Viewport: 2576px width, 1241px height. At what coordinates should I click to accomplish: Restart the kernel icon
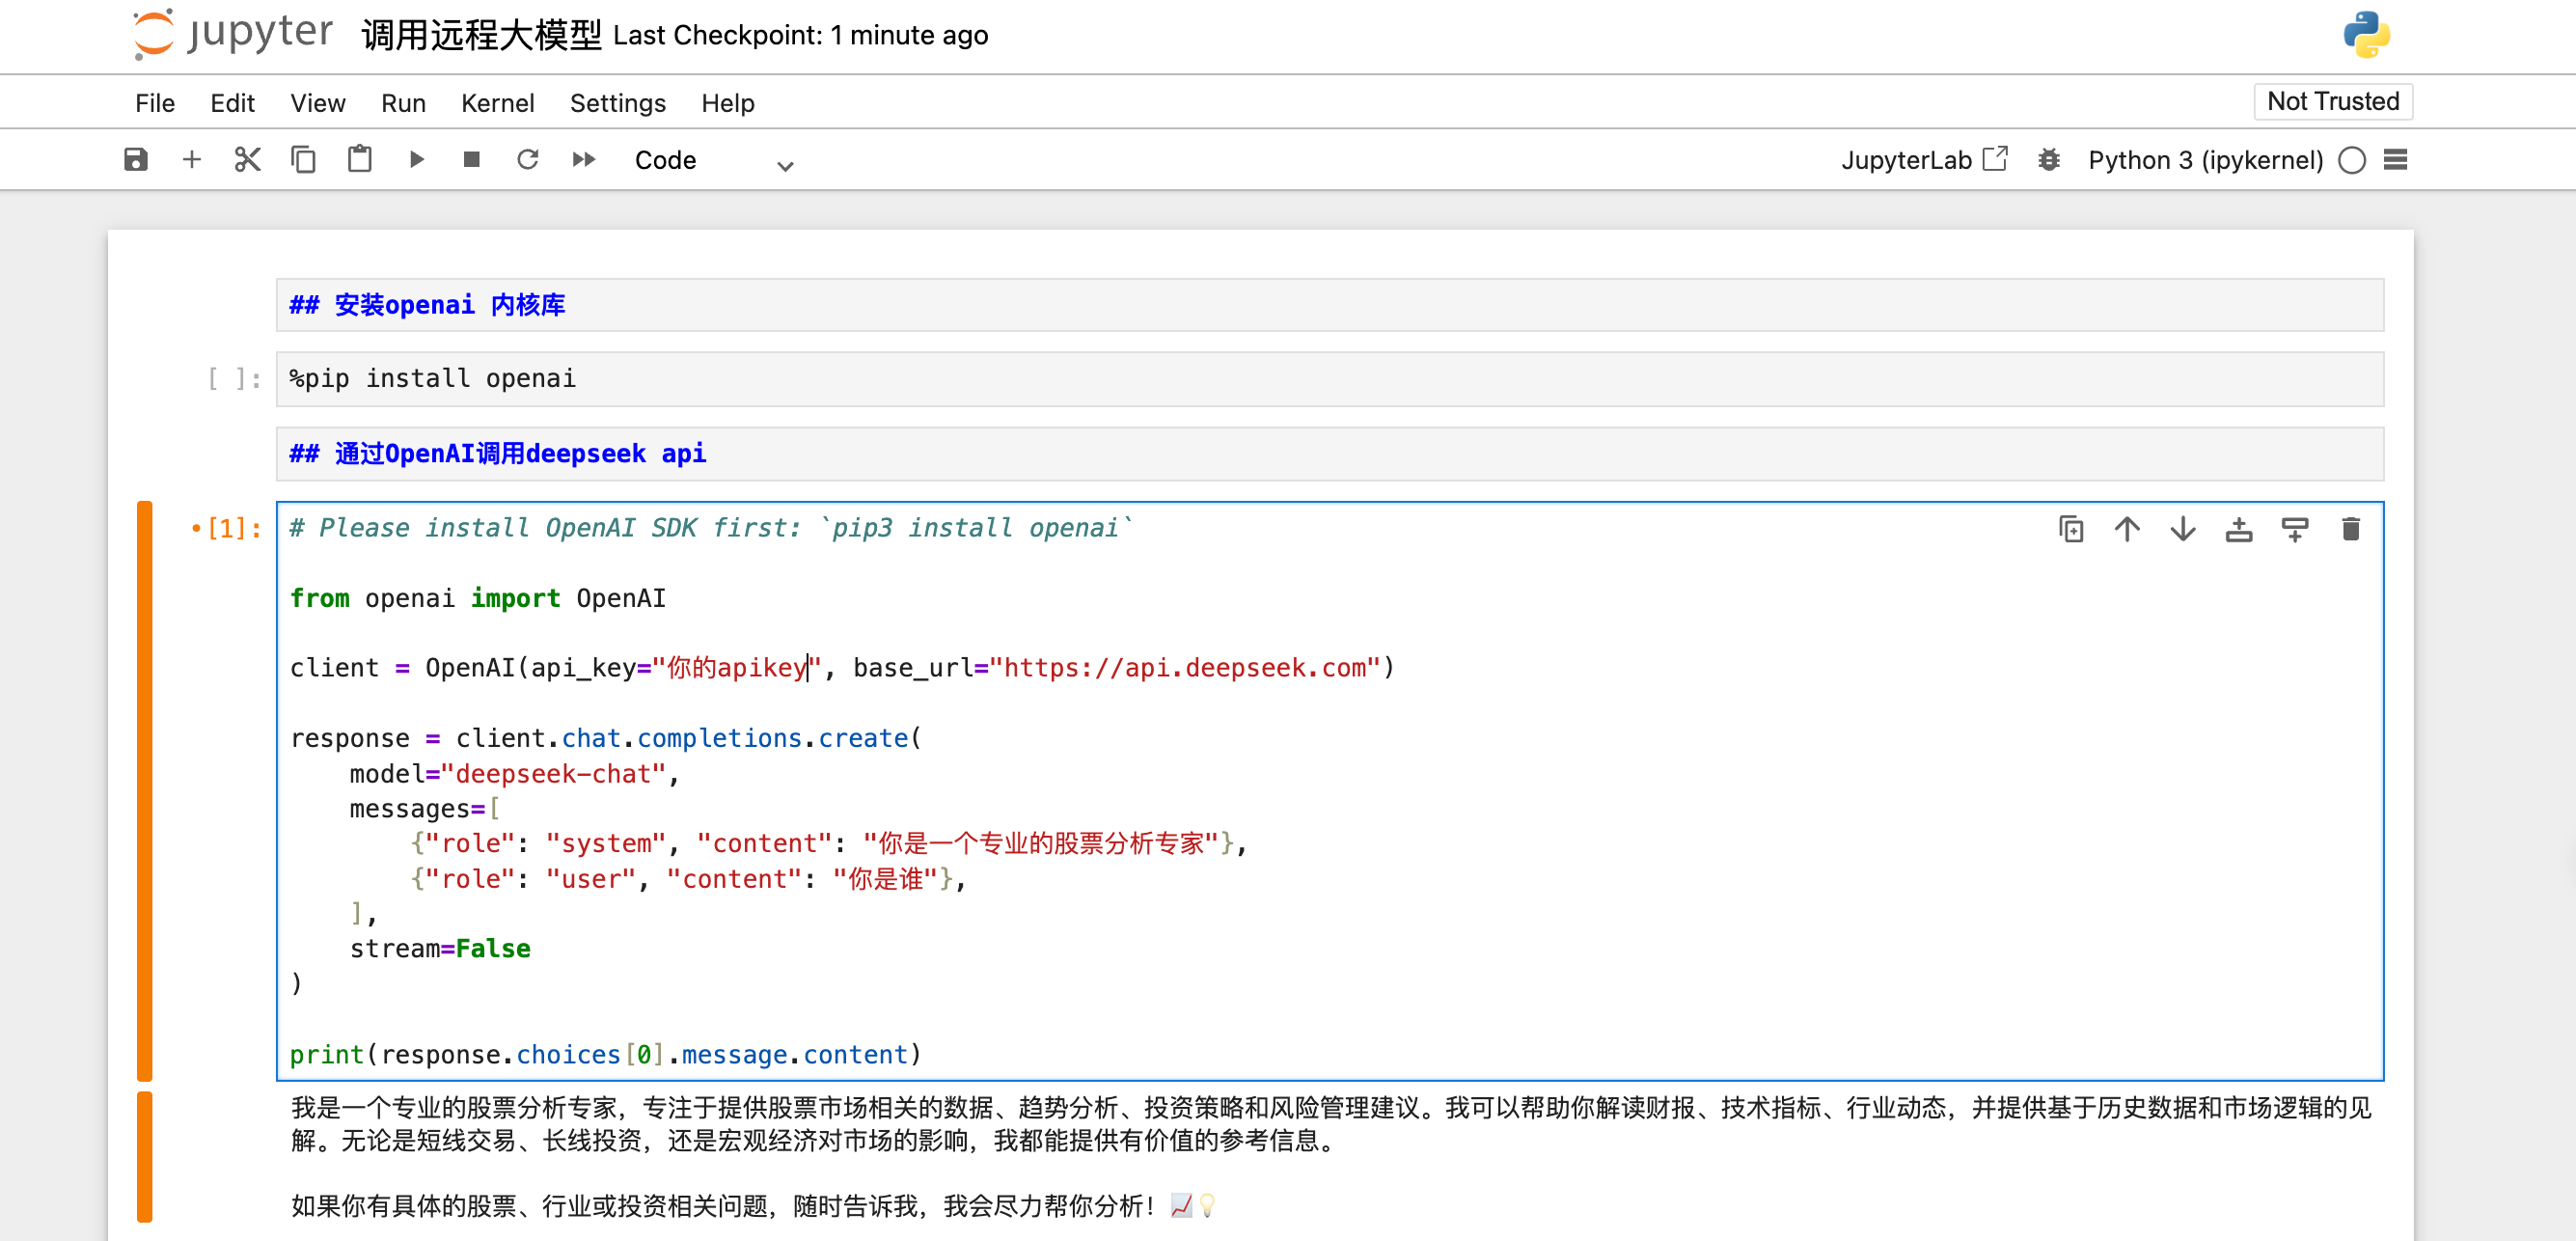[x=527, y=160]
